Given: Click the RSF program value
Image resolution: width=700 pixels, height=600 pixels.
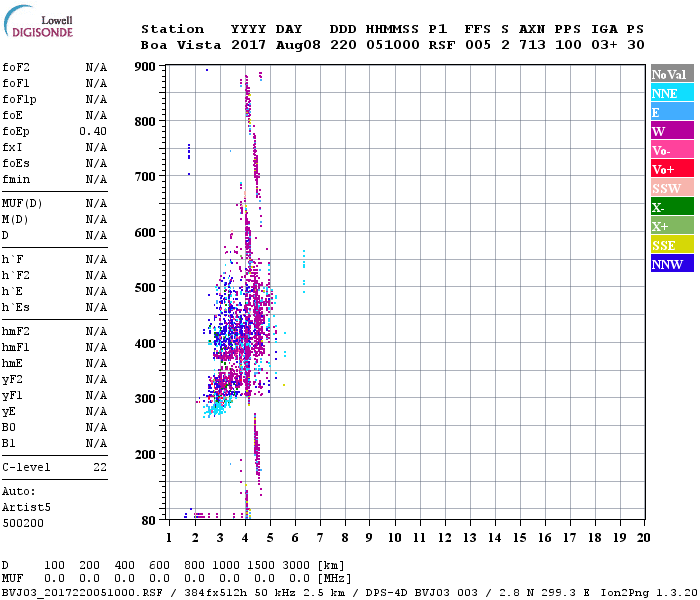Looking at the screenshot, I should pyautogui.click(x=442, y=45).
